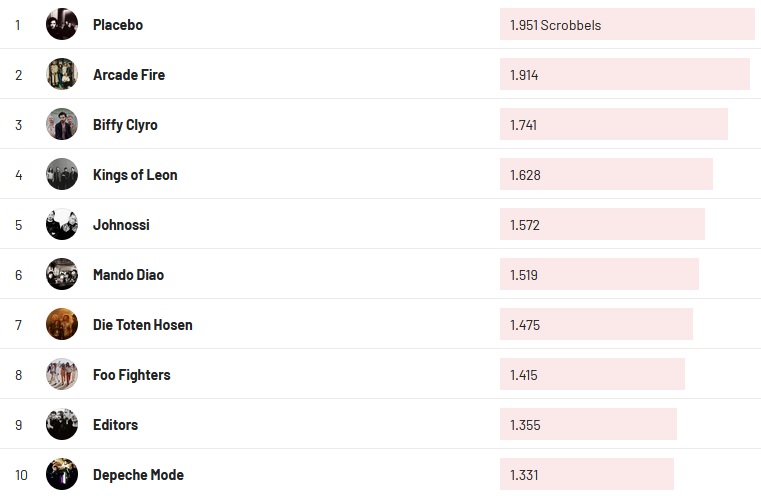The width and height of the screenshot is (761, 496).
Task: Click Placebo's round artist avatar
Action: 62,24
